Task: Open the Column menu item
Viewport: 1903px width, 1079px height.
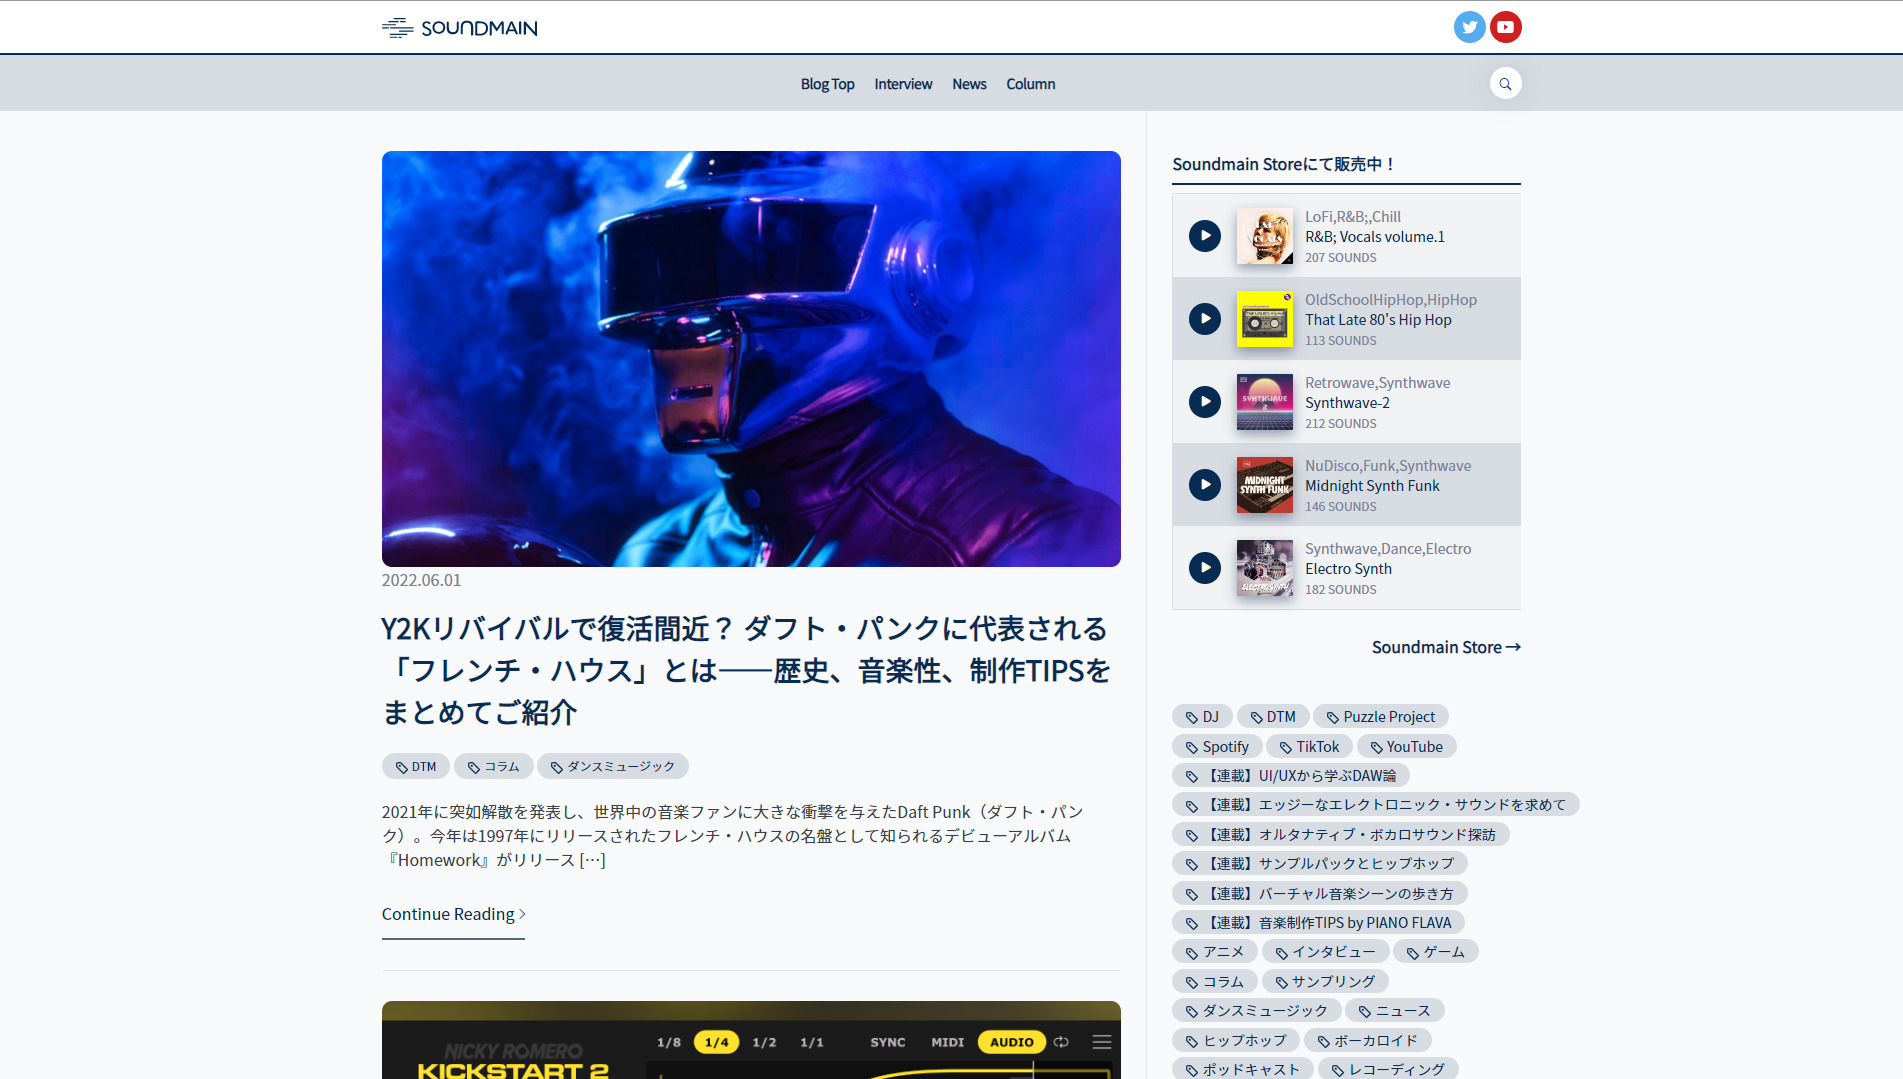Action: (x=1030, y=84)
